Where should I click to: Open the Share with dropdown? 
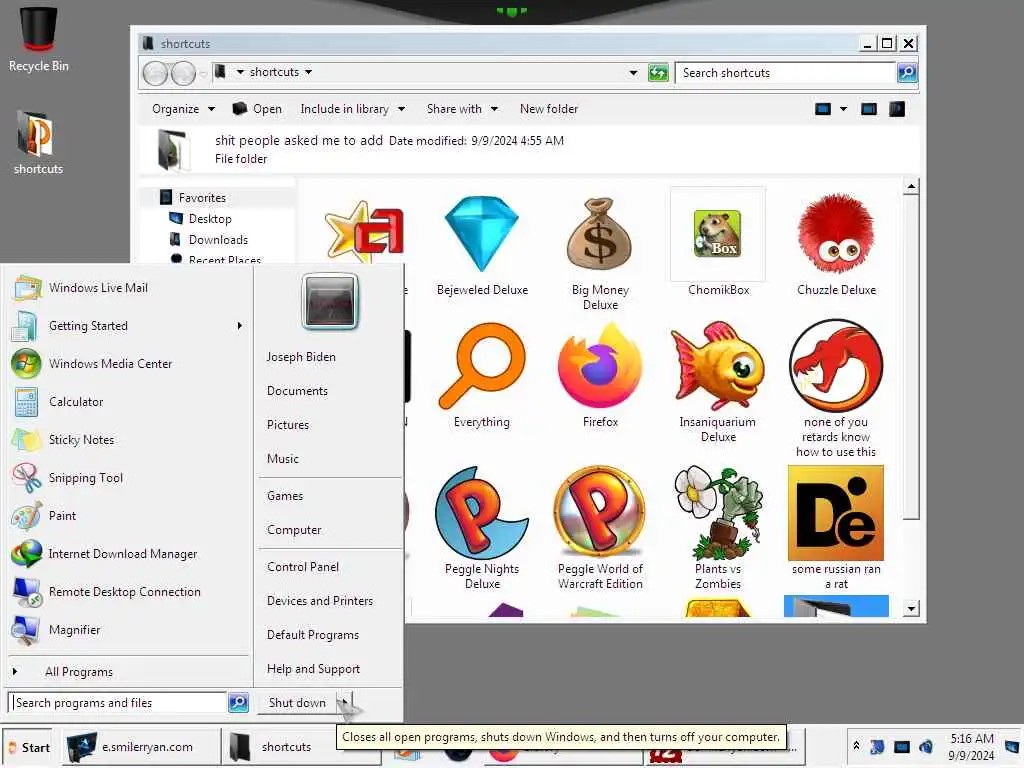[x=462, y=109]
